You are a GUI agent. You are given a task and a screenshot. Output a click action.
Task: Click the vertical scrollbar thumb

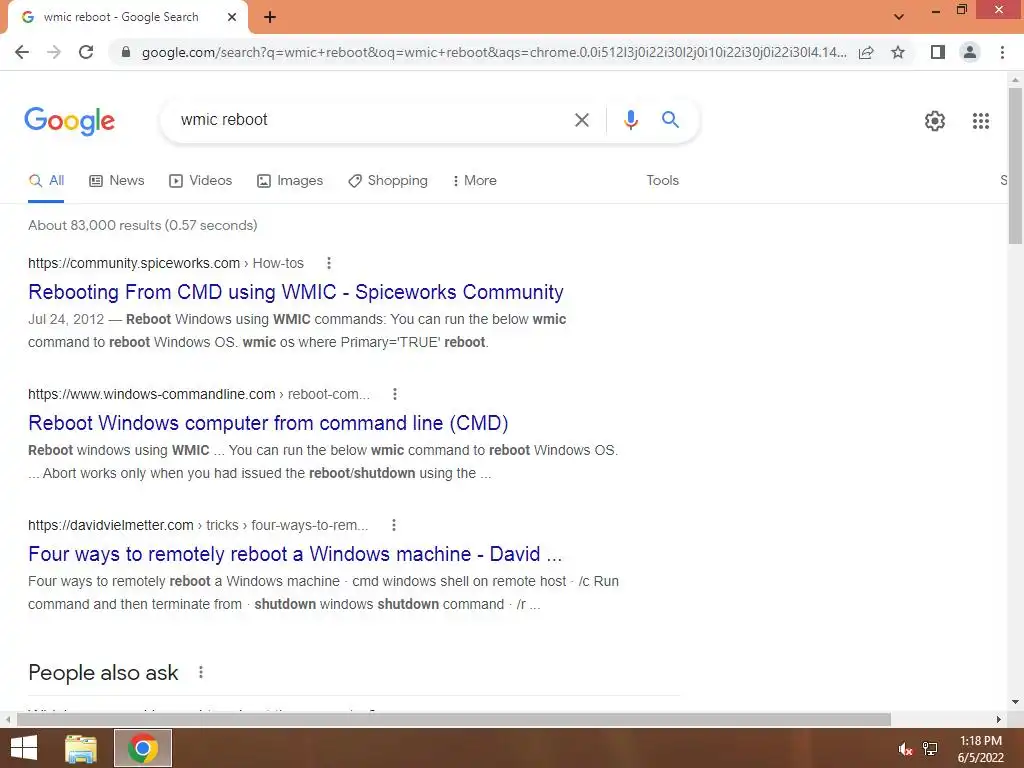pos(1015,166)
